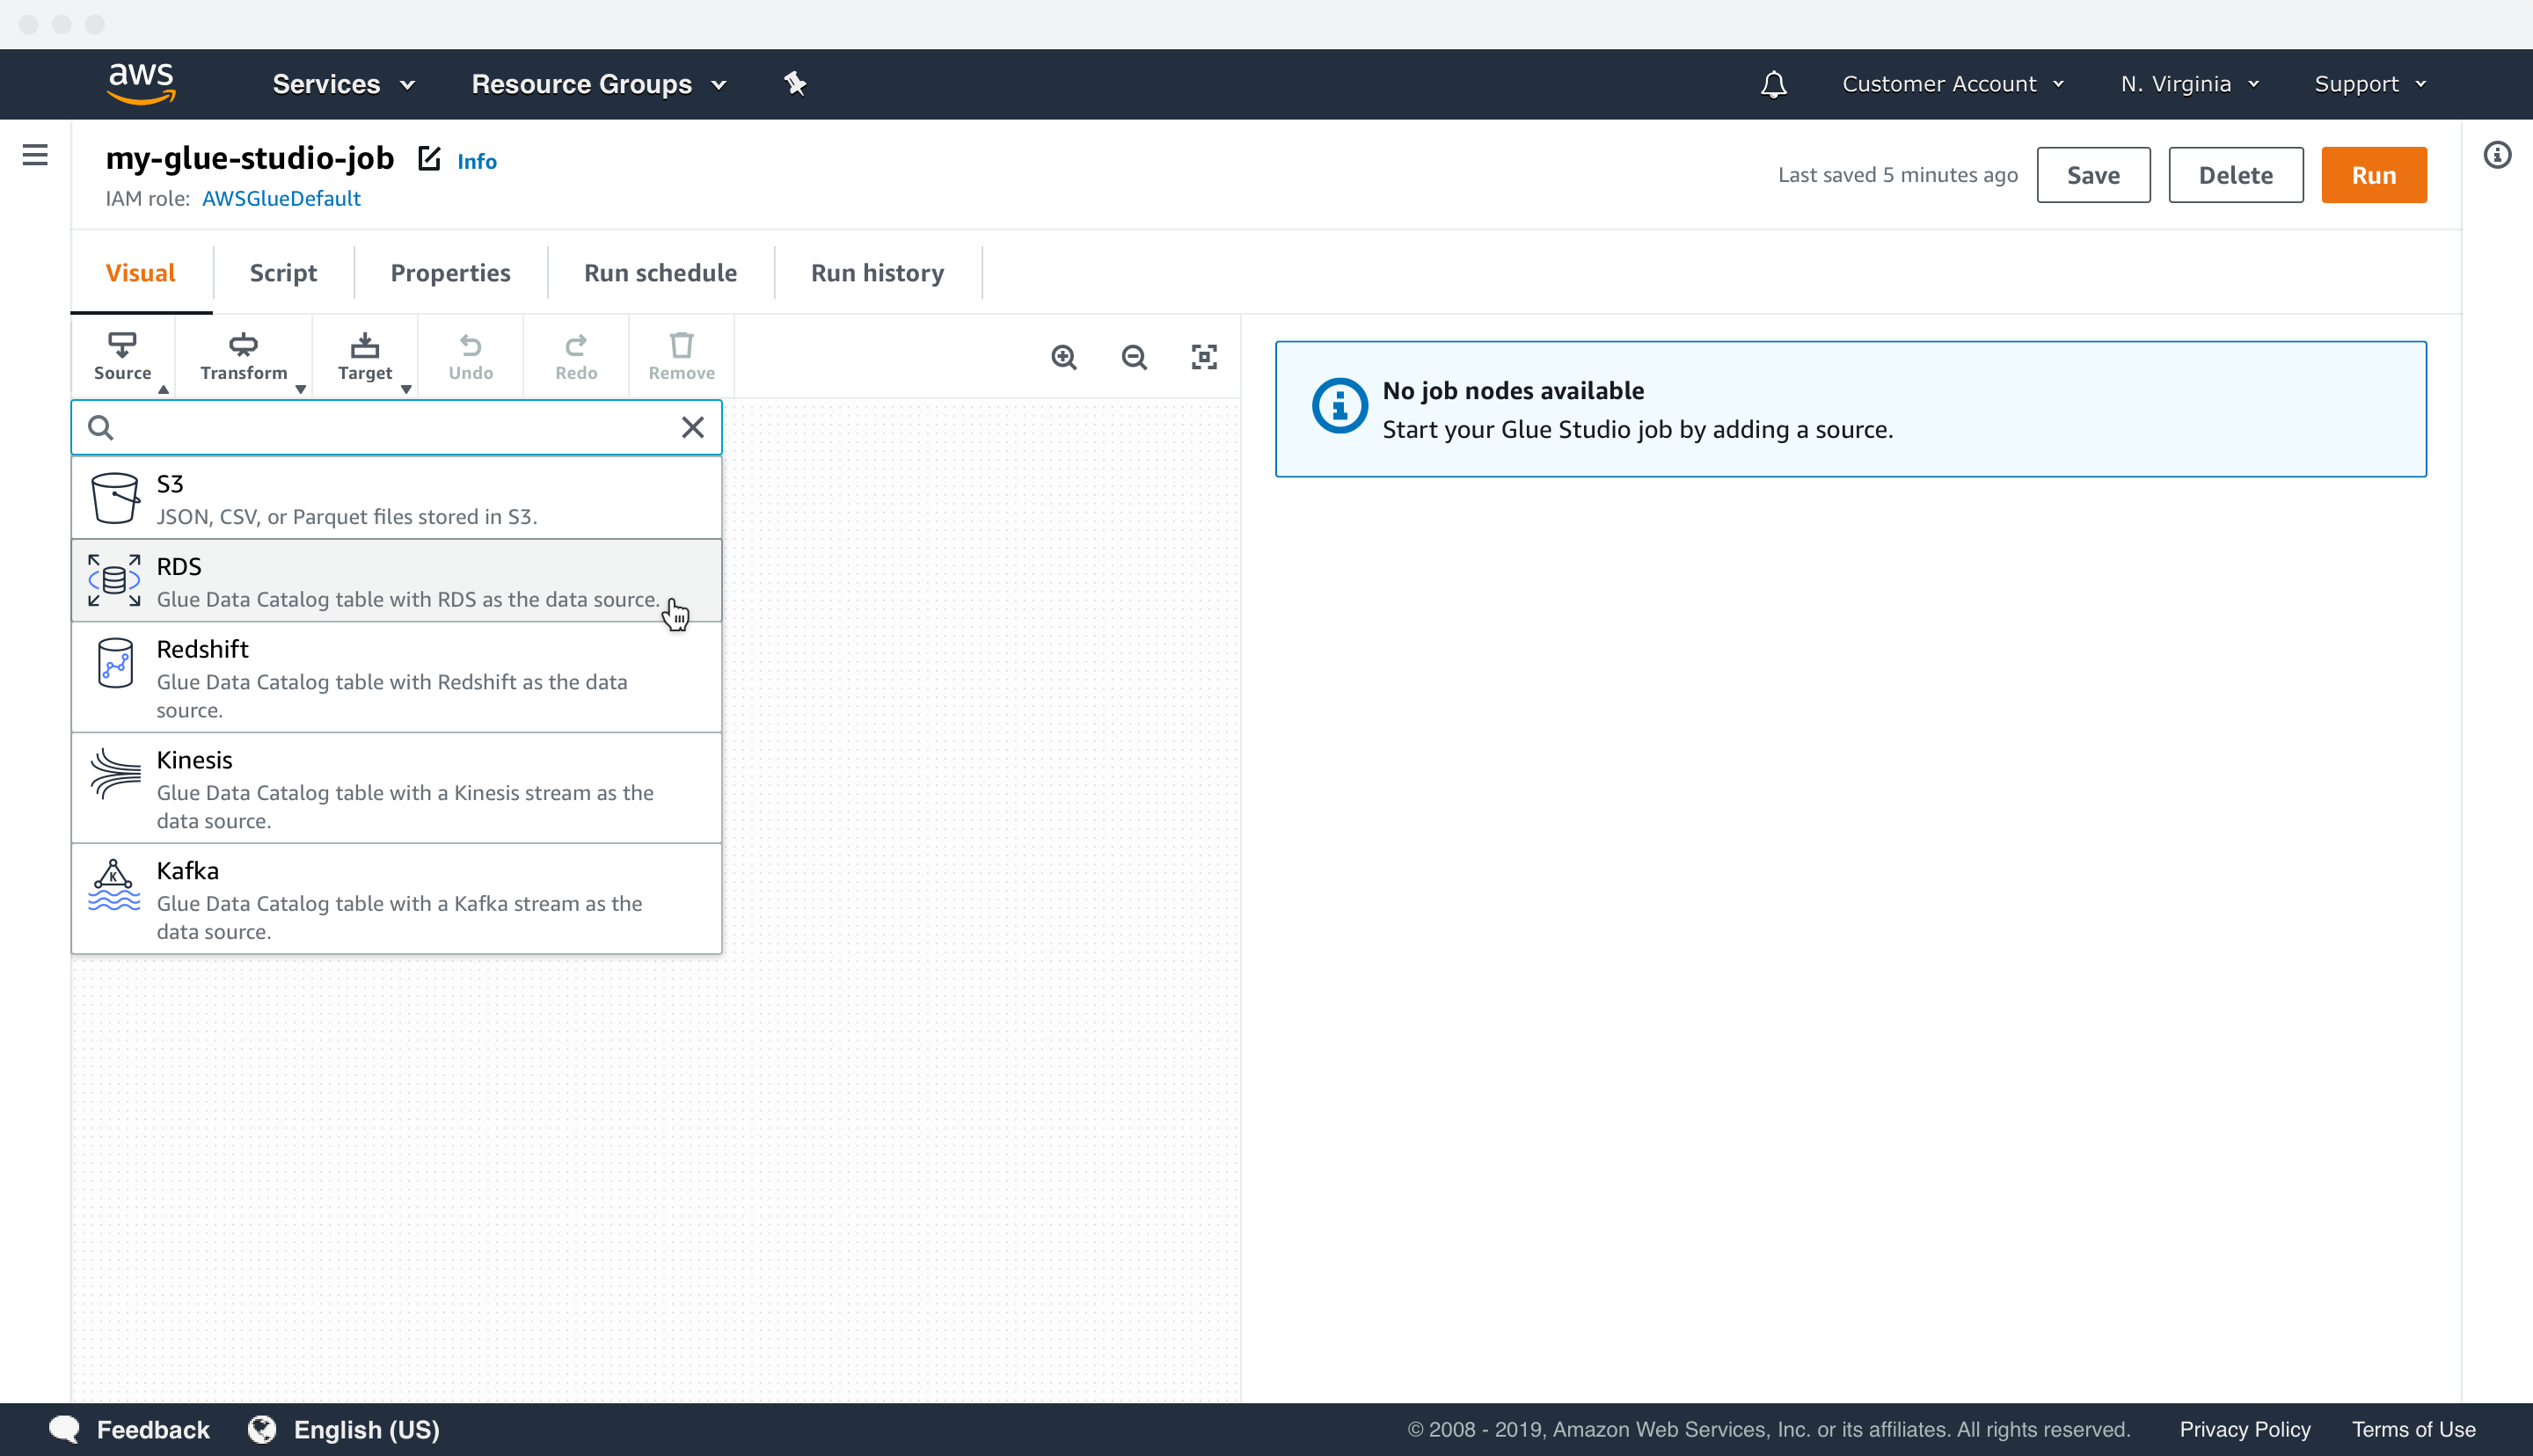Open the Run schedule tab

click(x=660, y=273)
